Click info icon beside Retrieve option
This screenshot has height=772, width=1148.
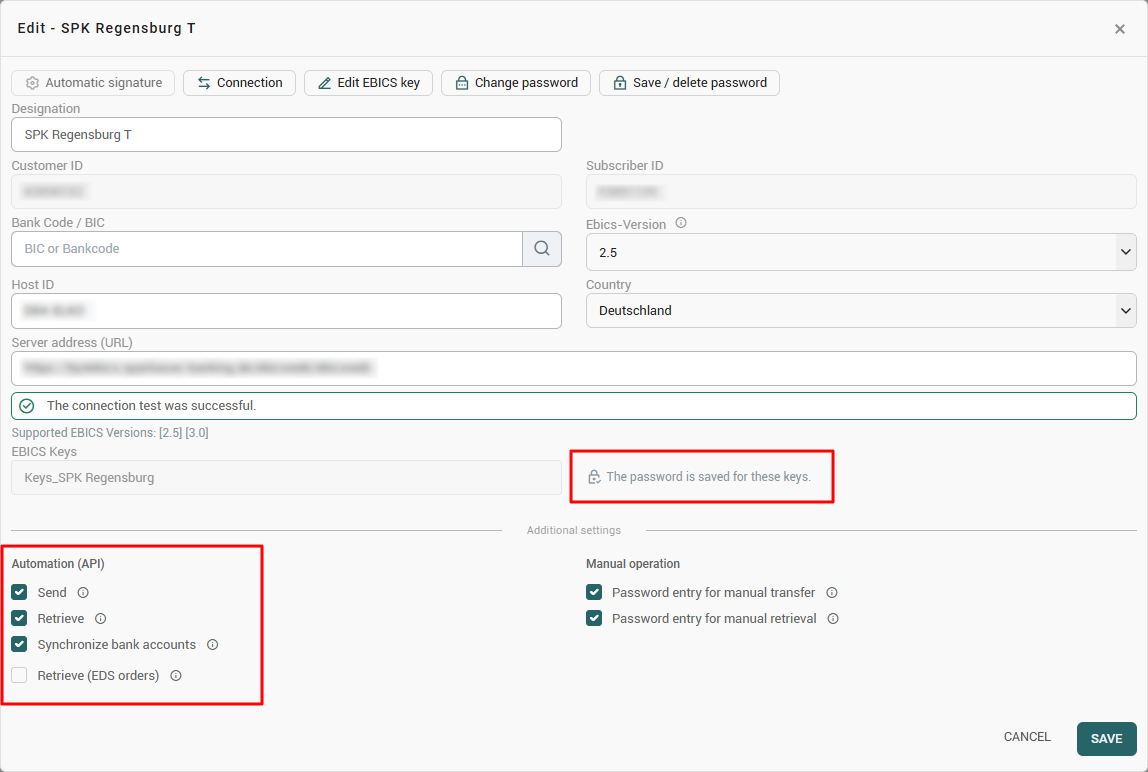tap(101, 619)
